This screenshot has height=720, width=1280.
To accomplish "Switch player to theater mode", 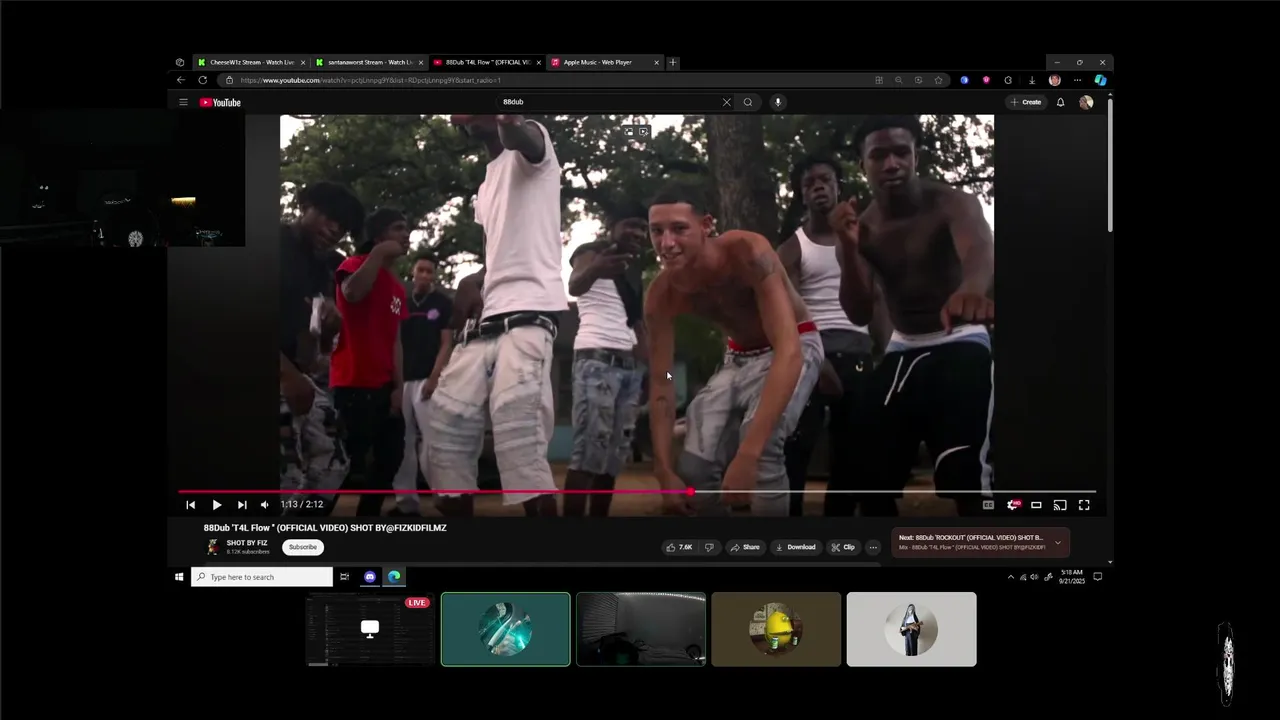I will (x=1036, y=505).
